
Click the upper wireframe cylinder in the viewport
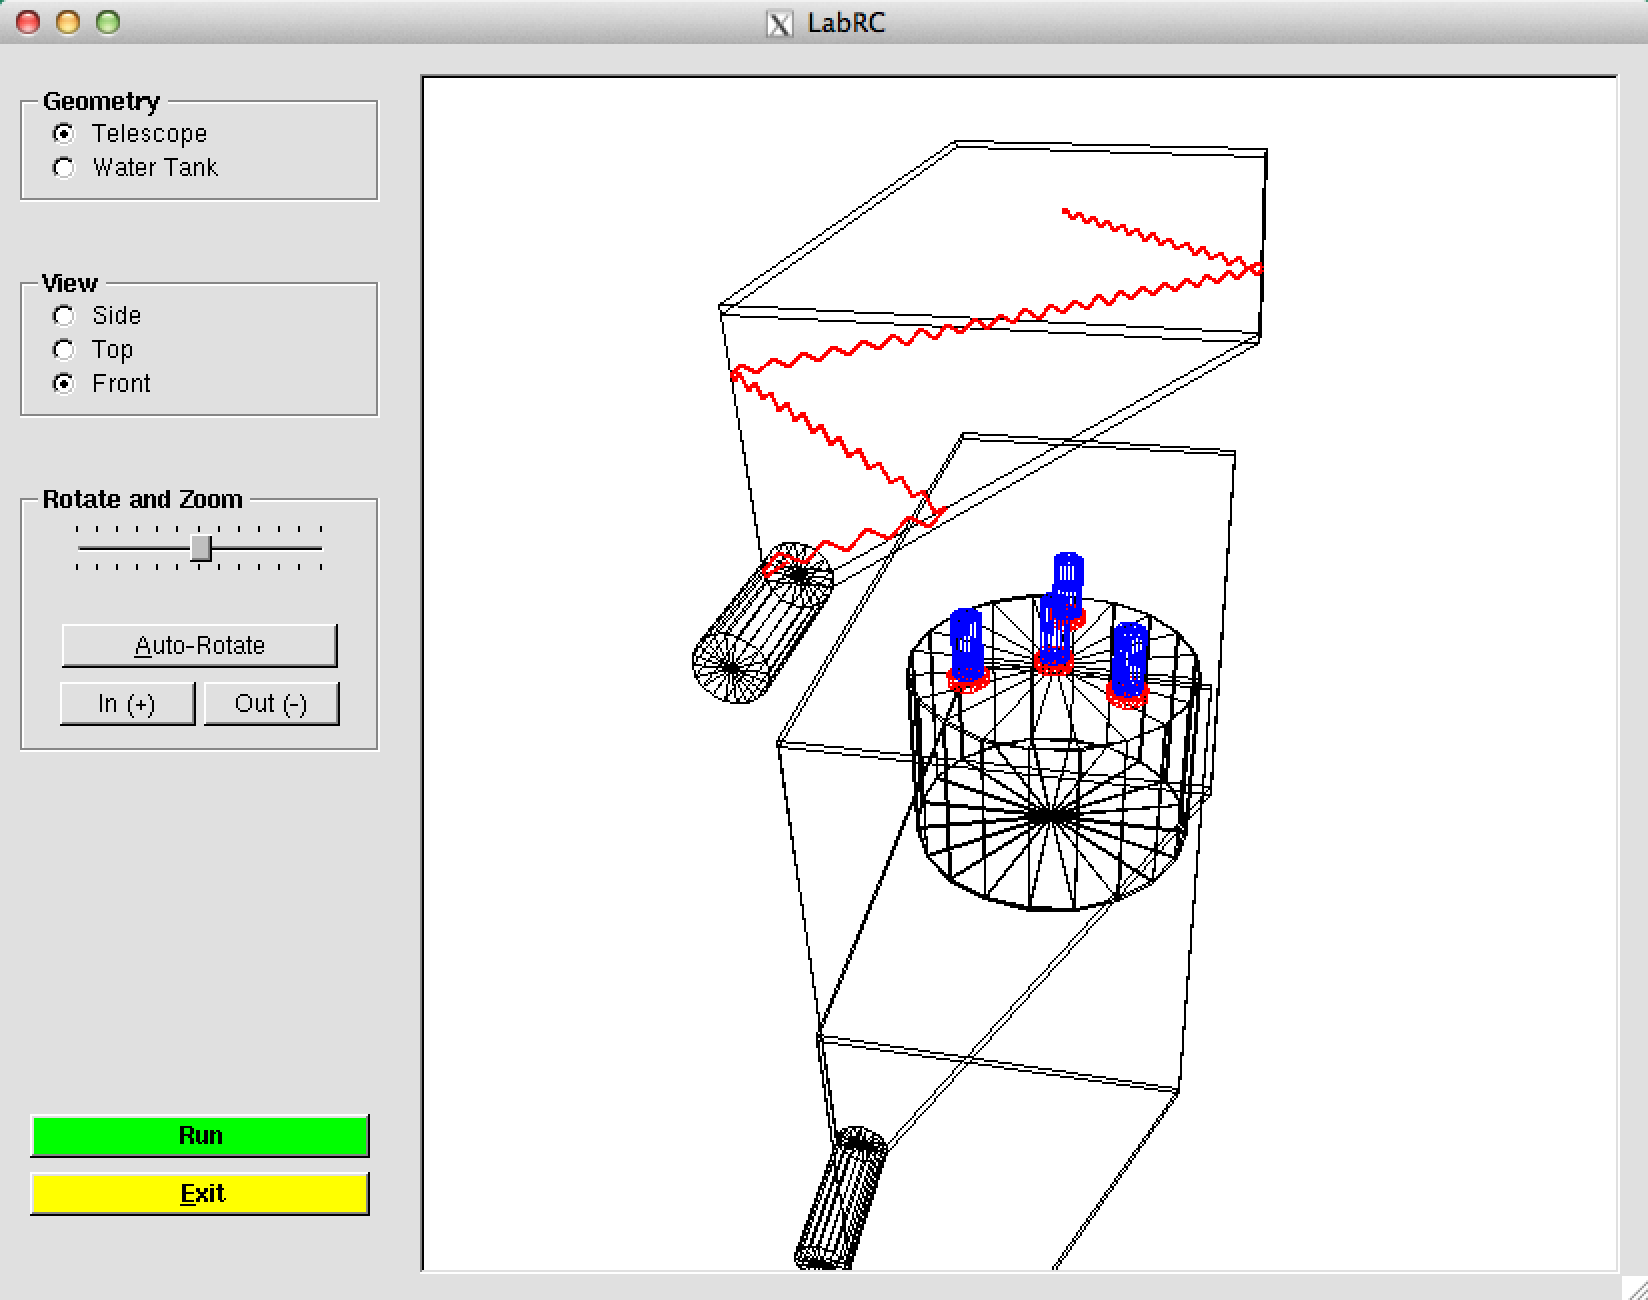[762, 624]
